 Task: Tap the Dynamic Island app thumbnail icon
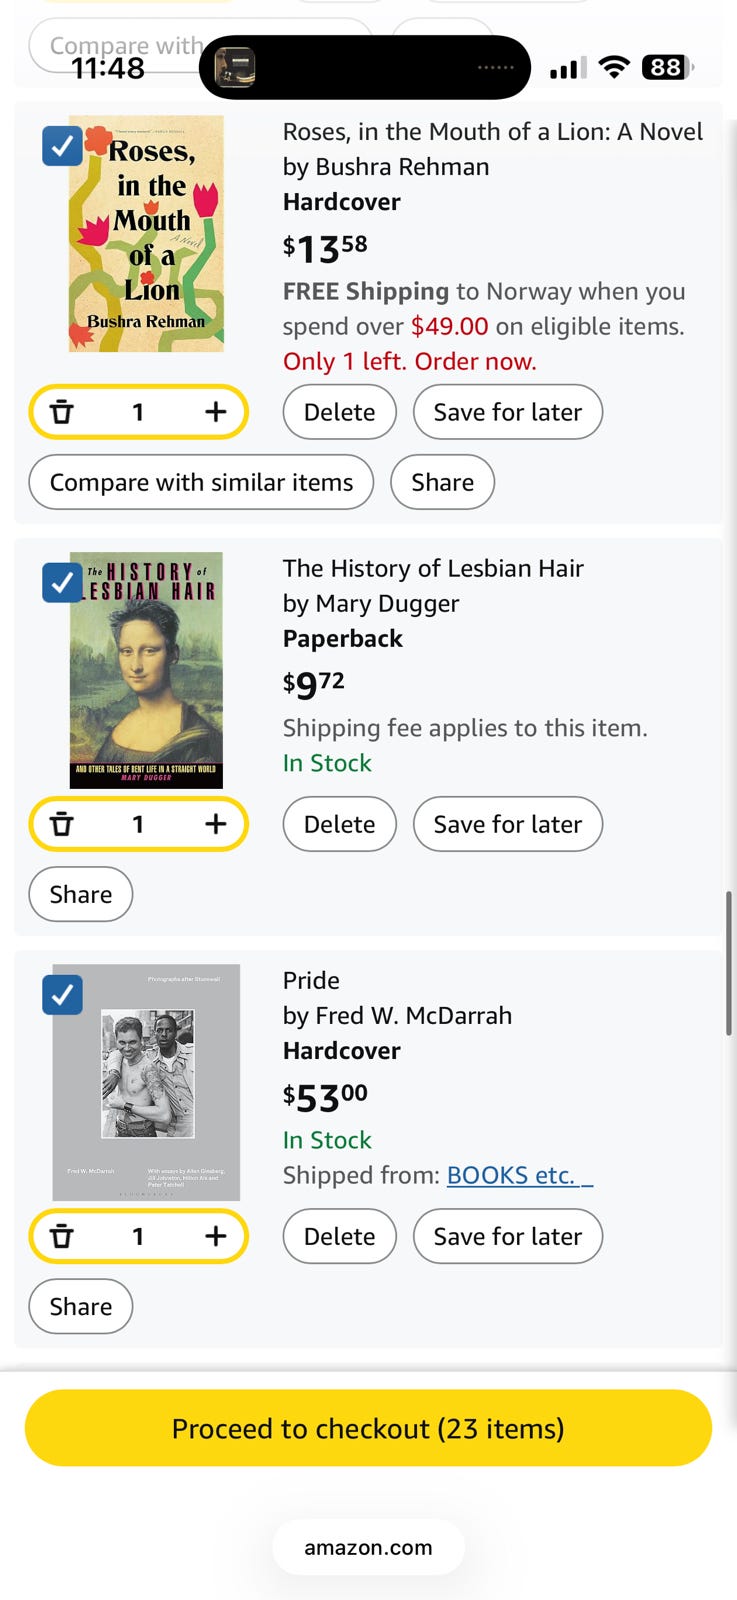click(236, 68)
